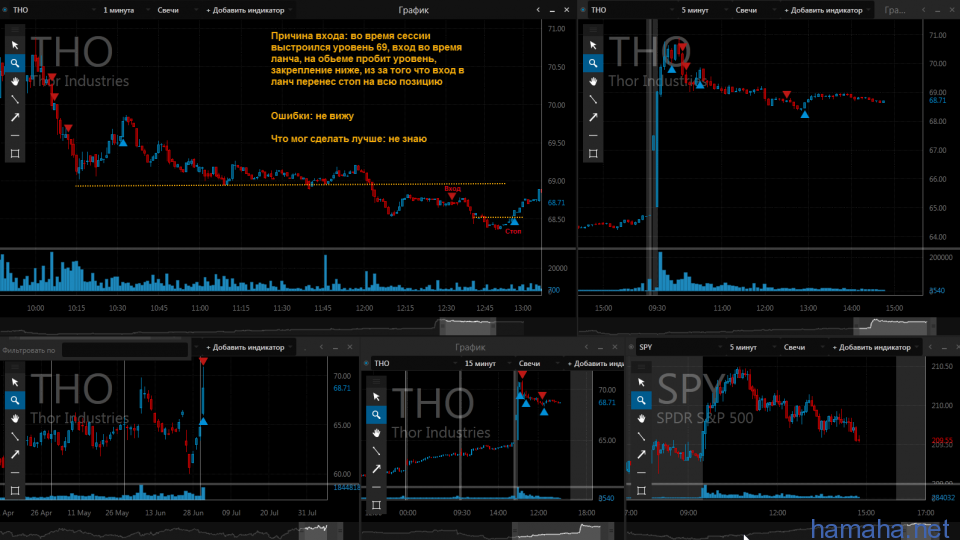Select the rectangle tool in the SPY chart
Viewport: 960px width, 540px height.
click(641, 490)
